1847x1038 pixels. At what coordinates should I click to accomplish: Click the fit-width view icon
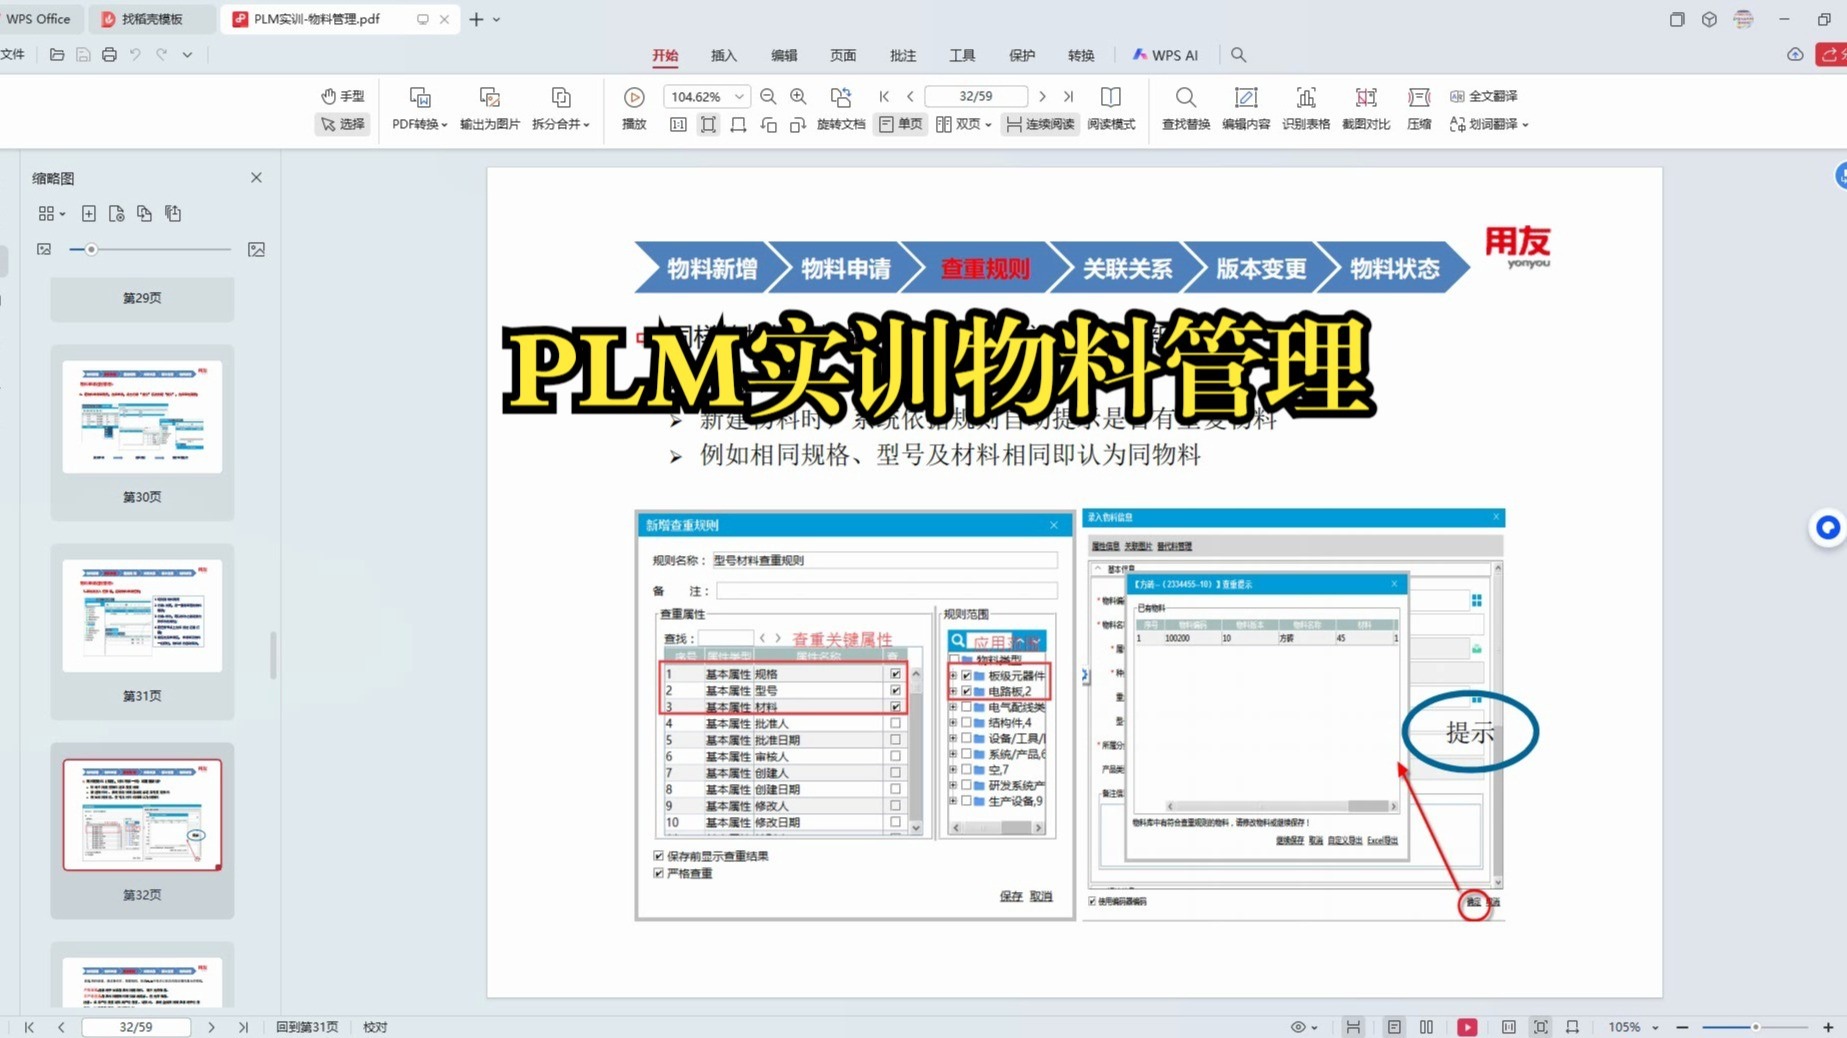pos(738,125)
